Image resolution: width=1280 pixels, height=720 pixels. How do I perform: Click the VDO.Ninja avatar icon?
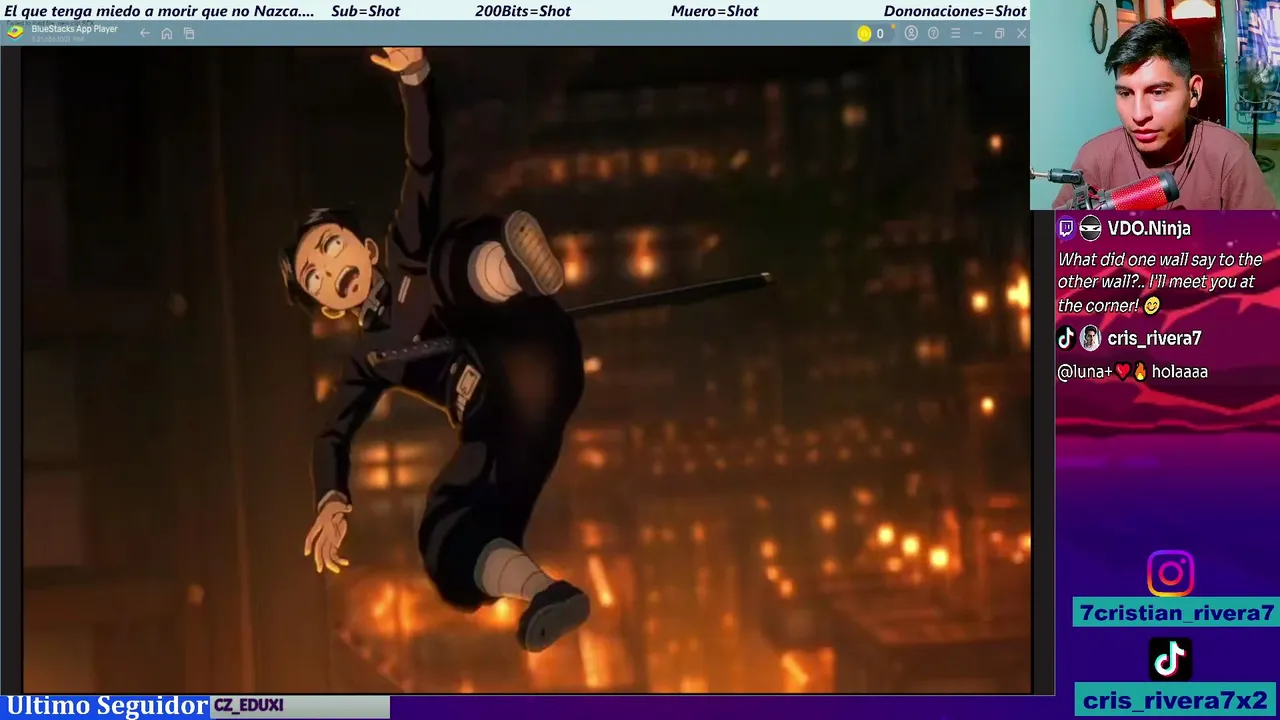click(x=1090, y=228)
